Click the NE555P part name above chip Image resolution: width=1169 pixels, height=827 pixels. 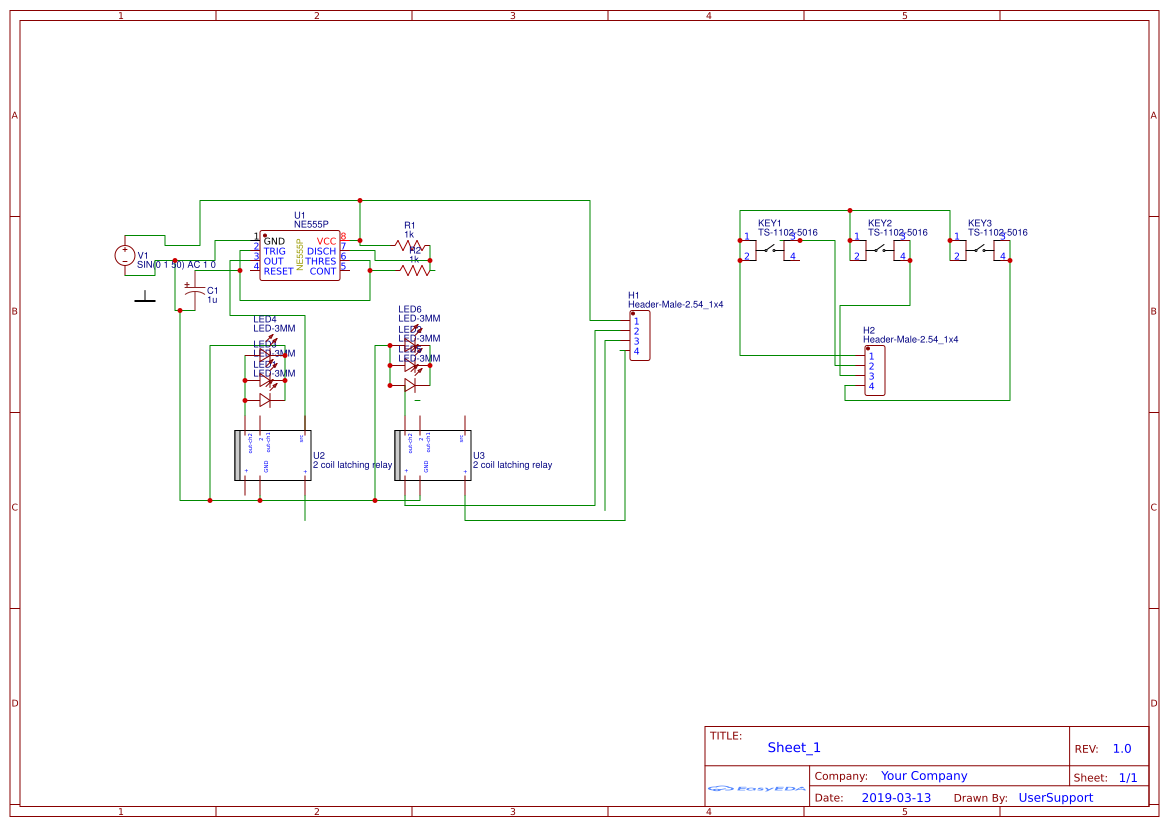[311, 224]
